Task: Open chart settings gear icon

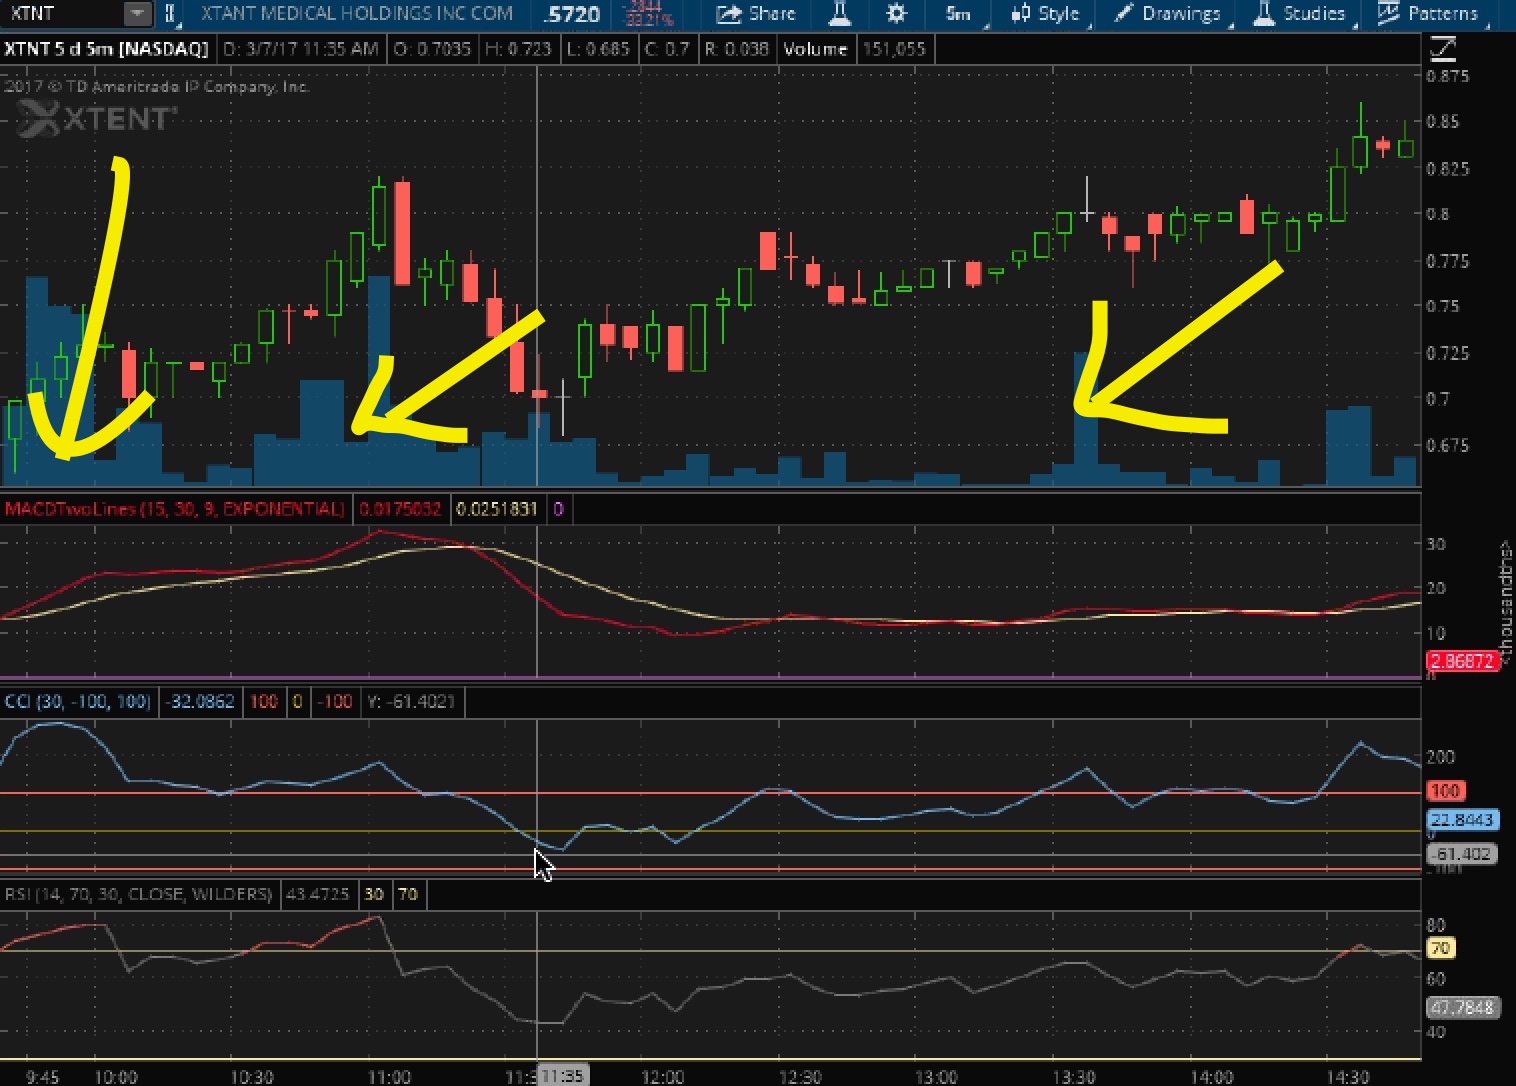Action: coord(896,14)
